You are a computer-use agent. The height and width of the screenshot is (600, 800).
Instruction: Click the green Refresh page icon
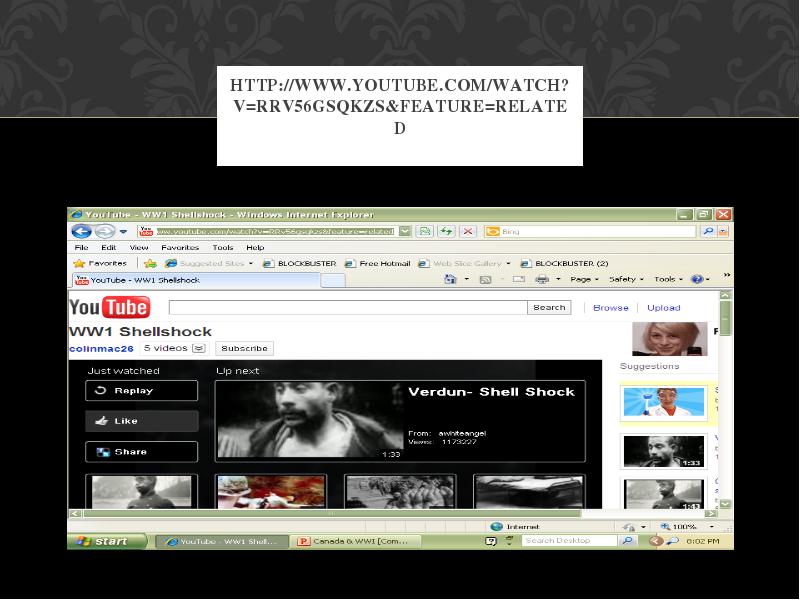point(446,232)
